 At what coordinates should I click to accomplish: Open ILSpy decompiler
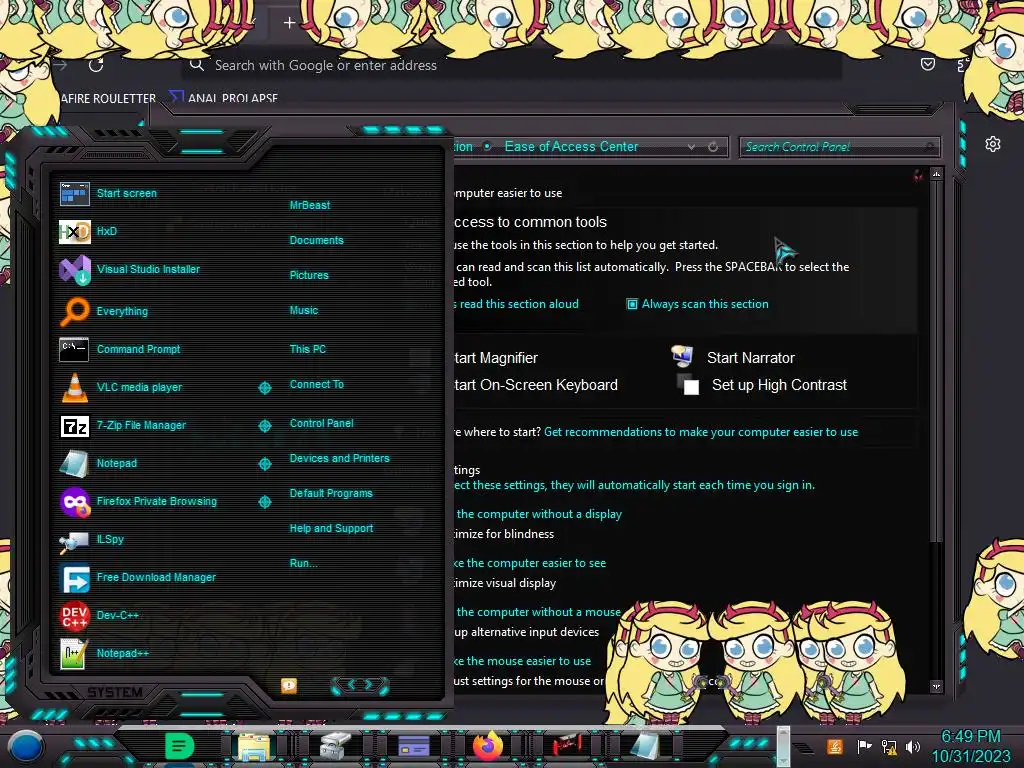91,539
